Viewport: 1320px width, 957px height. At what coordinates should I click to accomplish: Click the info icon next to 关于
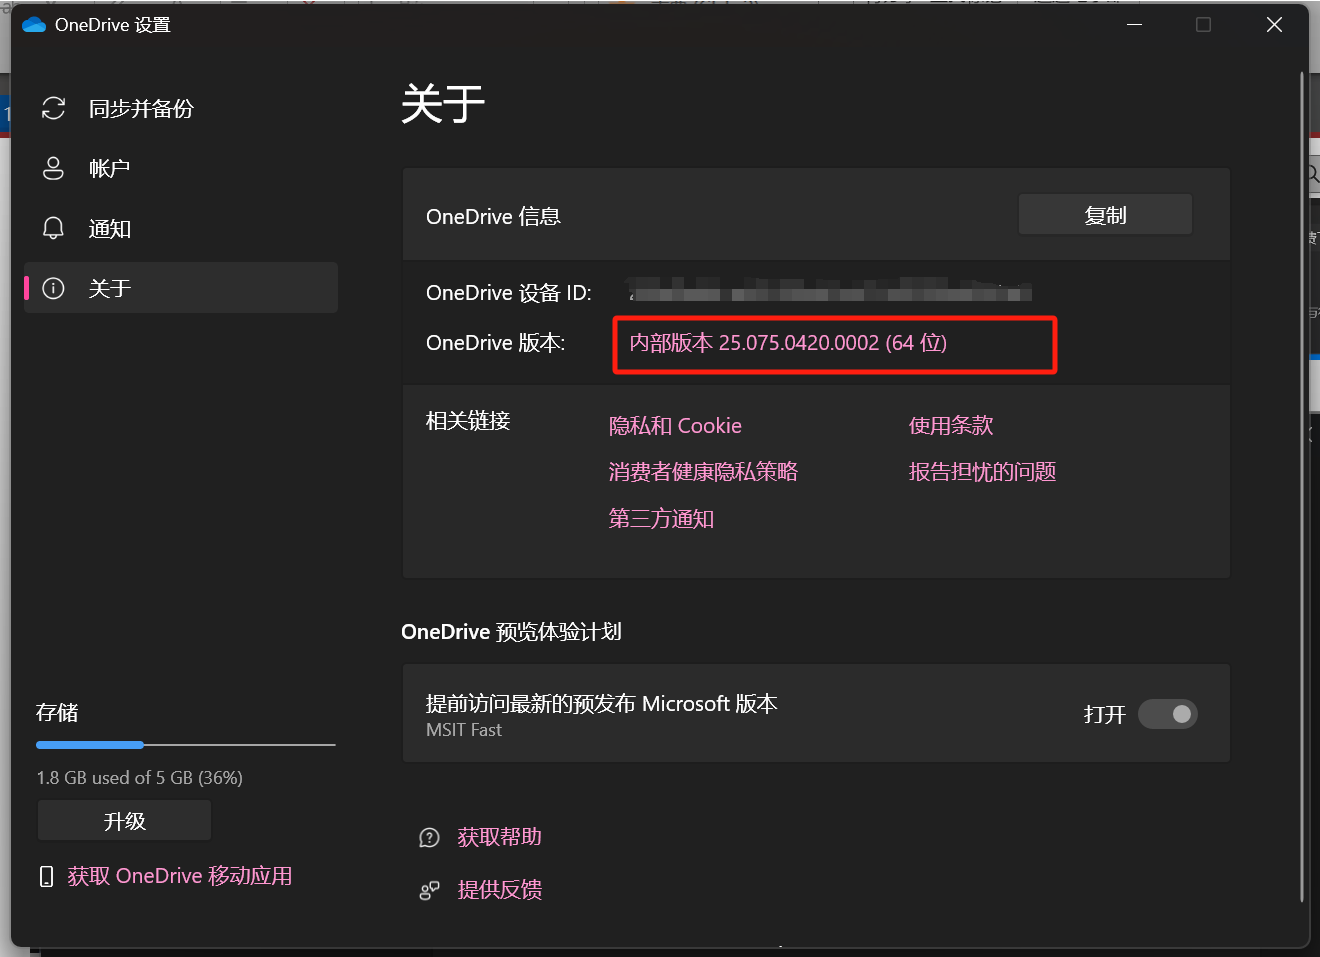coord(53,288)
